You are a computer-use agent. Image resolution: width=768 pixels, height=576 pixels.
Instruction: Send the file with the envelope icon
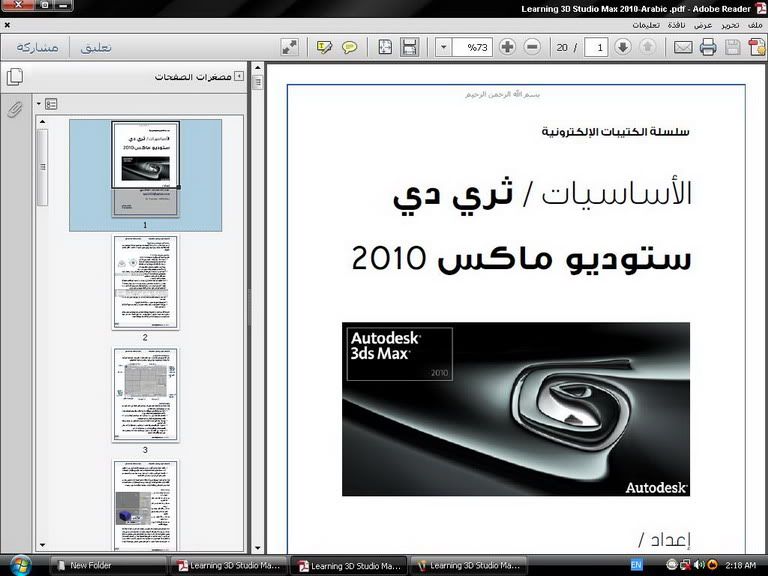click(683, 48)
